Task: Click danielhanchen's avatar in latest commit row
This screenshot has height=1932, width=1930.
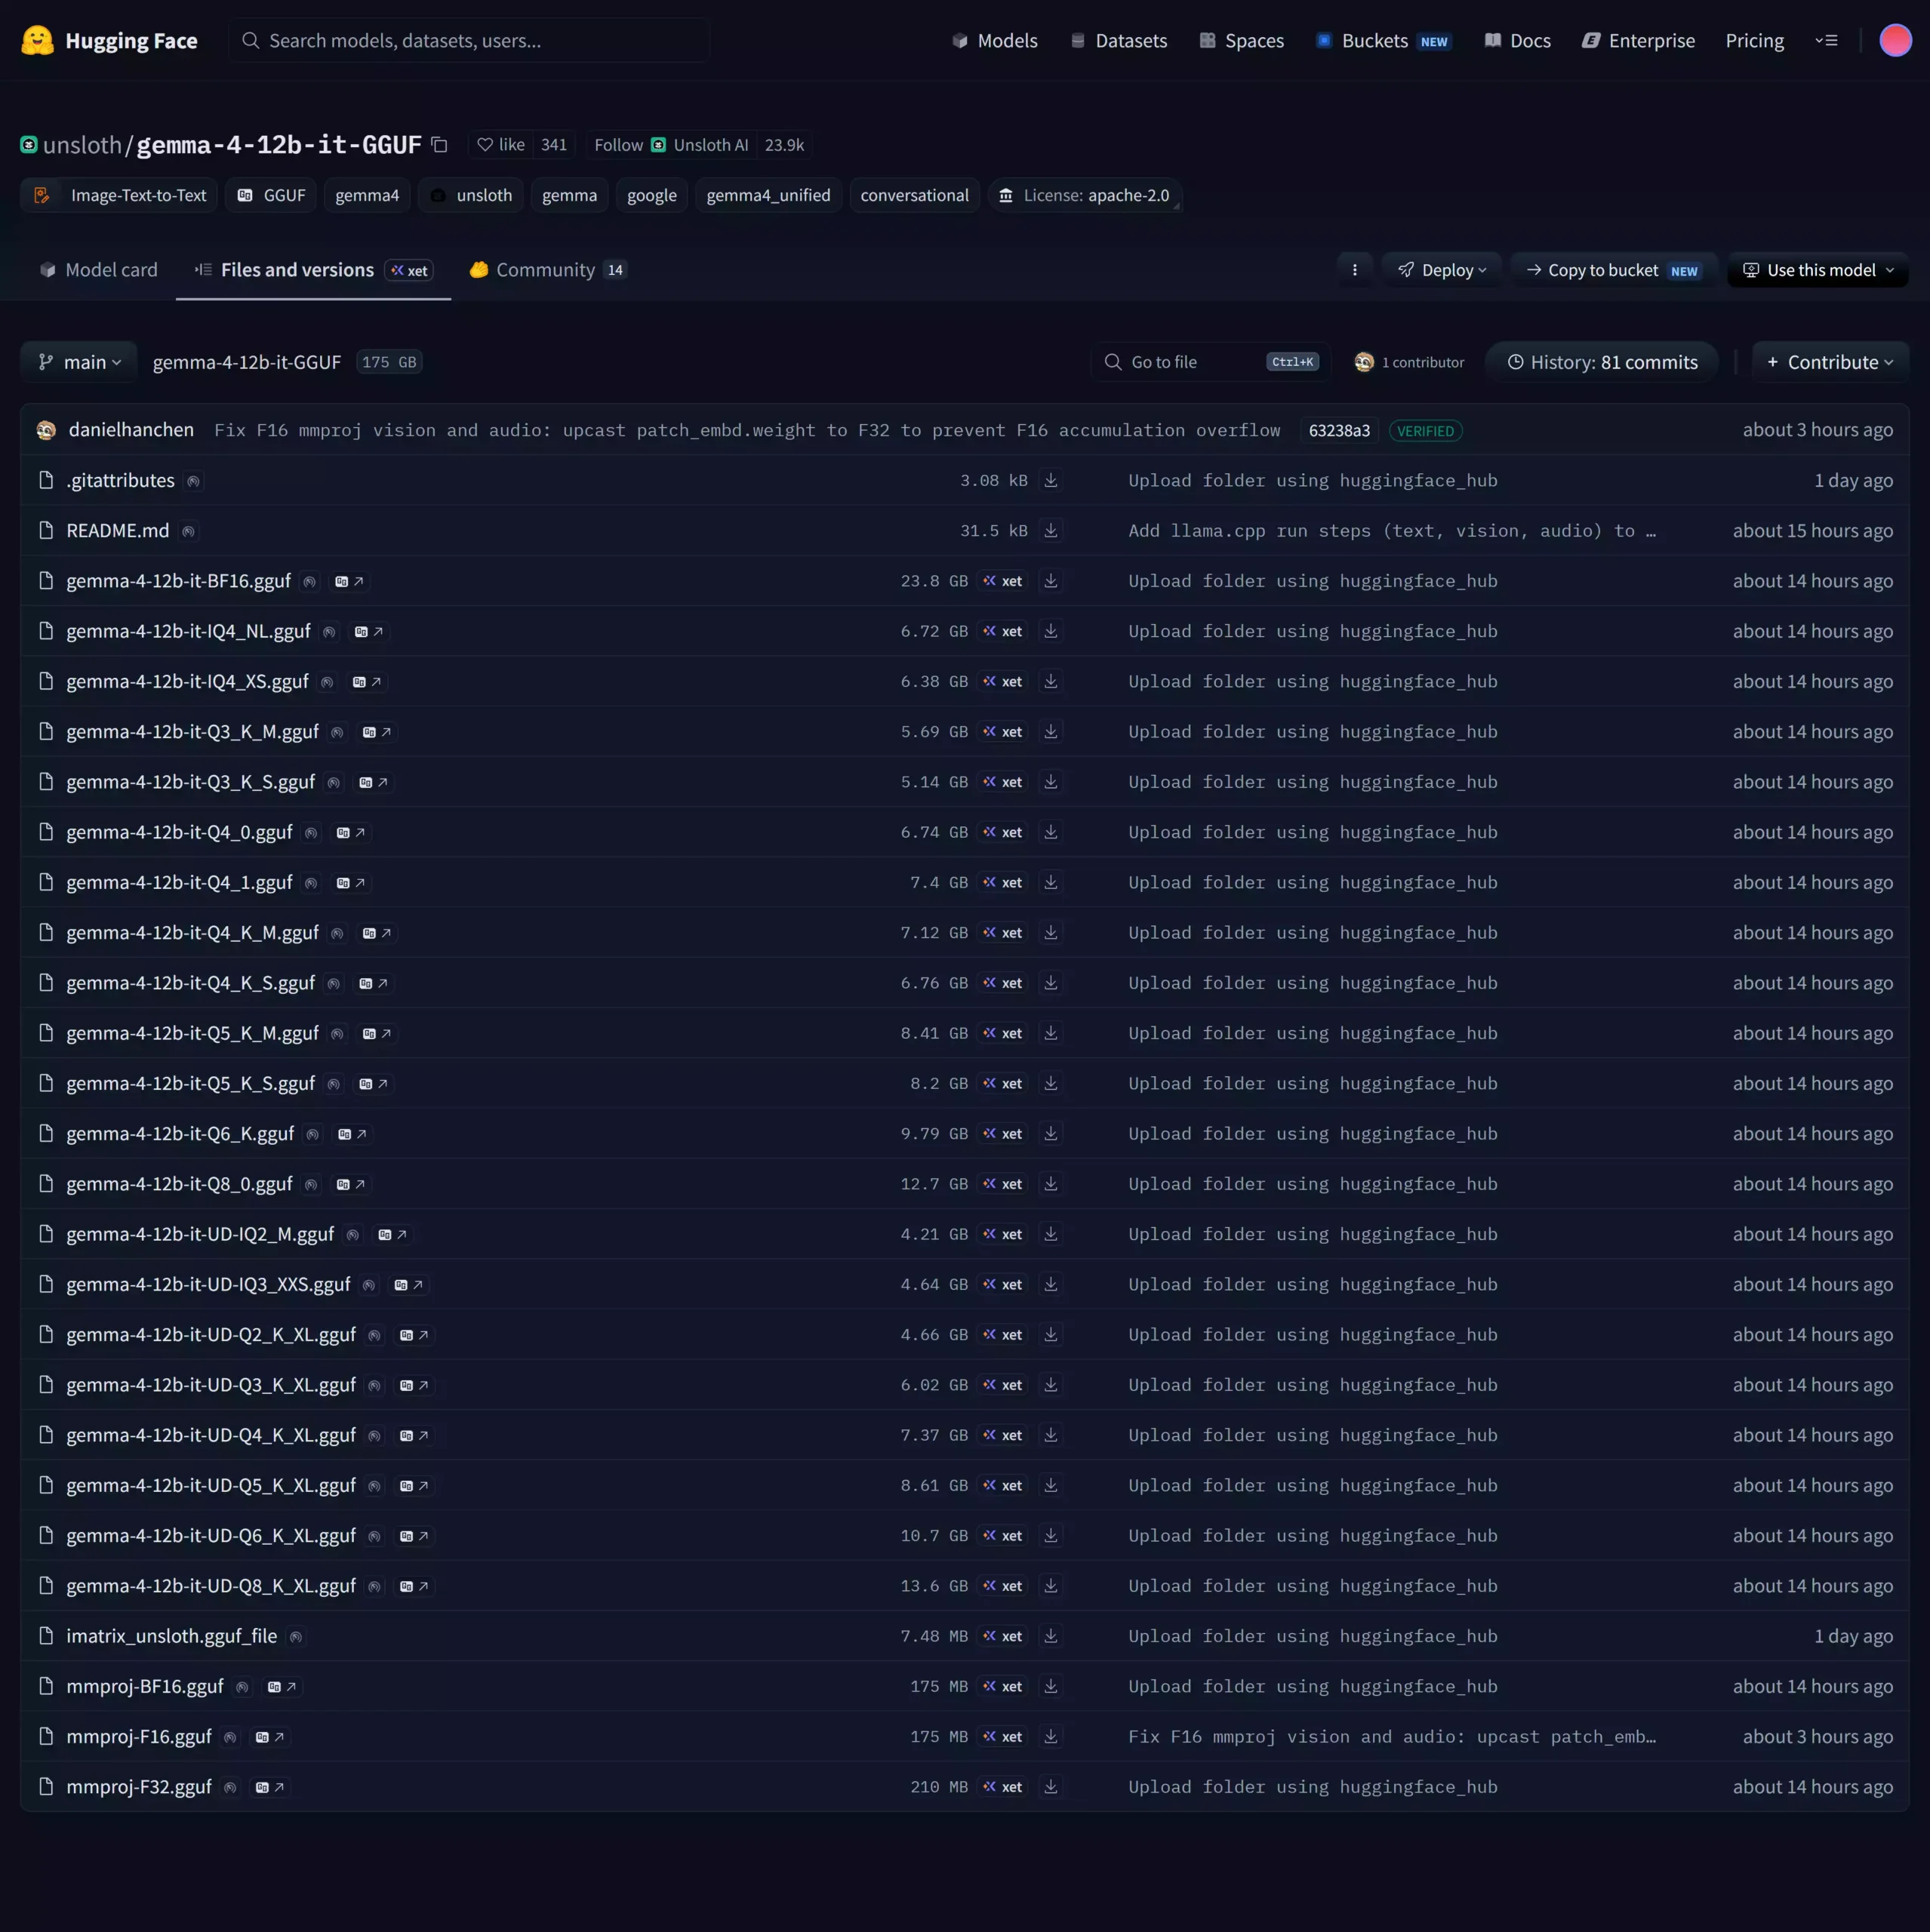Action: click(x=46, y=430)
